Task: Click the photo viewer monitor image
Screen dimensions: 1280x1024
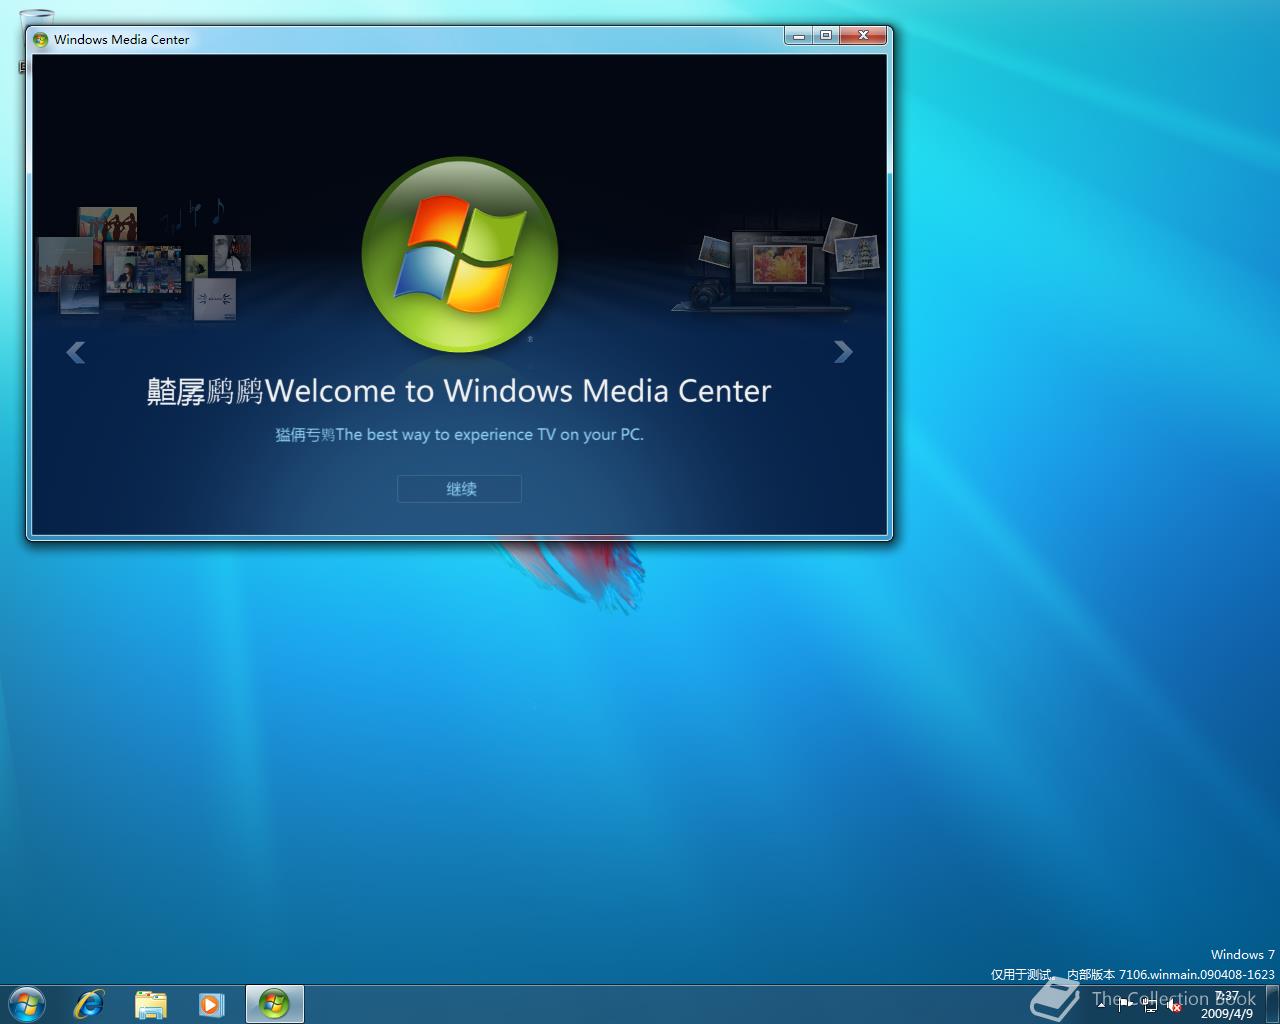Action: (778, 265)
